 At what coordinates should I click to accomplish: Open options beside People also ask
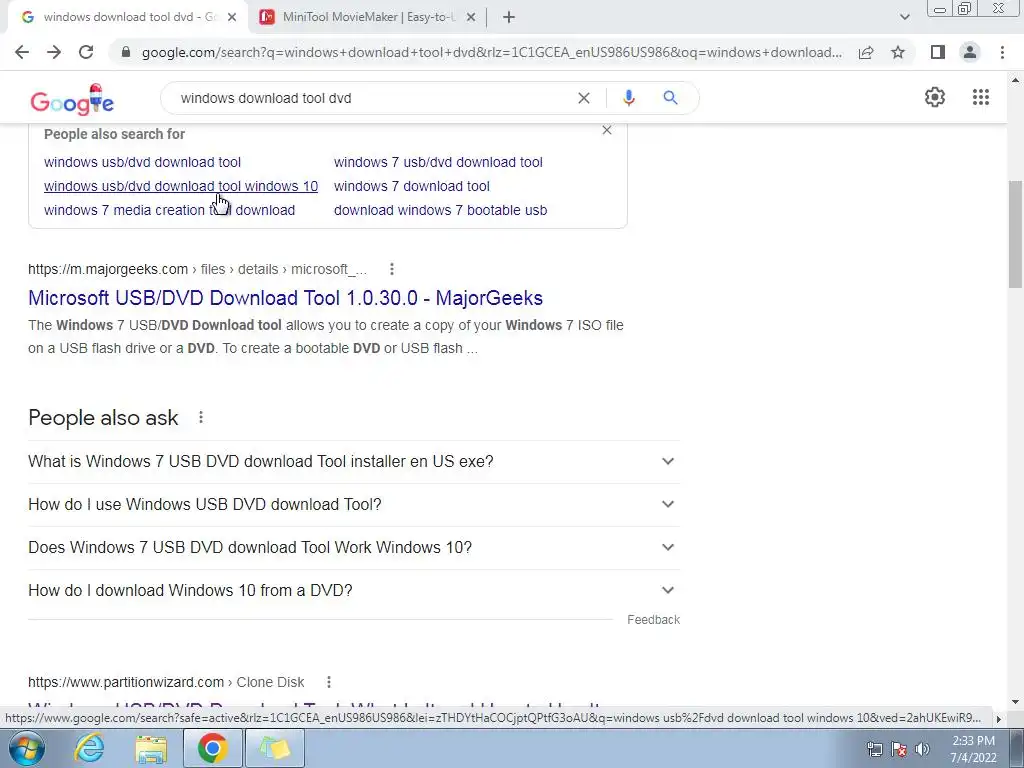click(200, 417)
